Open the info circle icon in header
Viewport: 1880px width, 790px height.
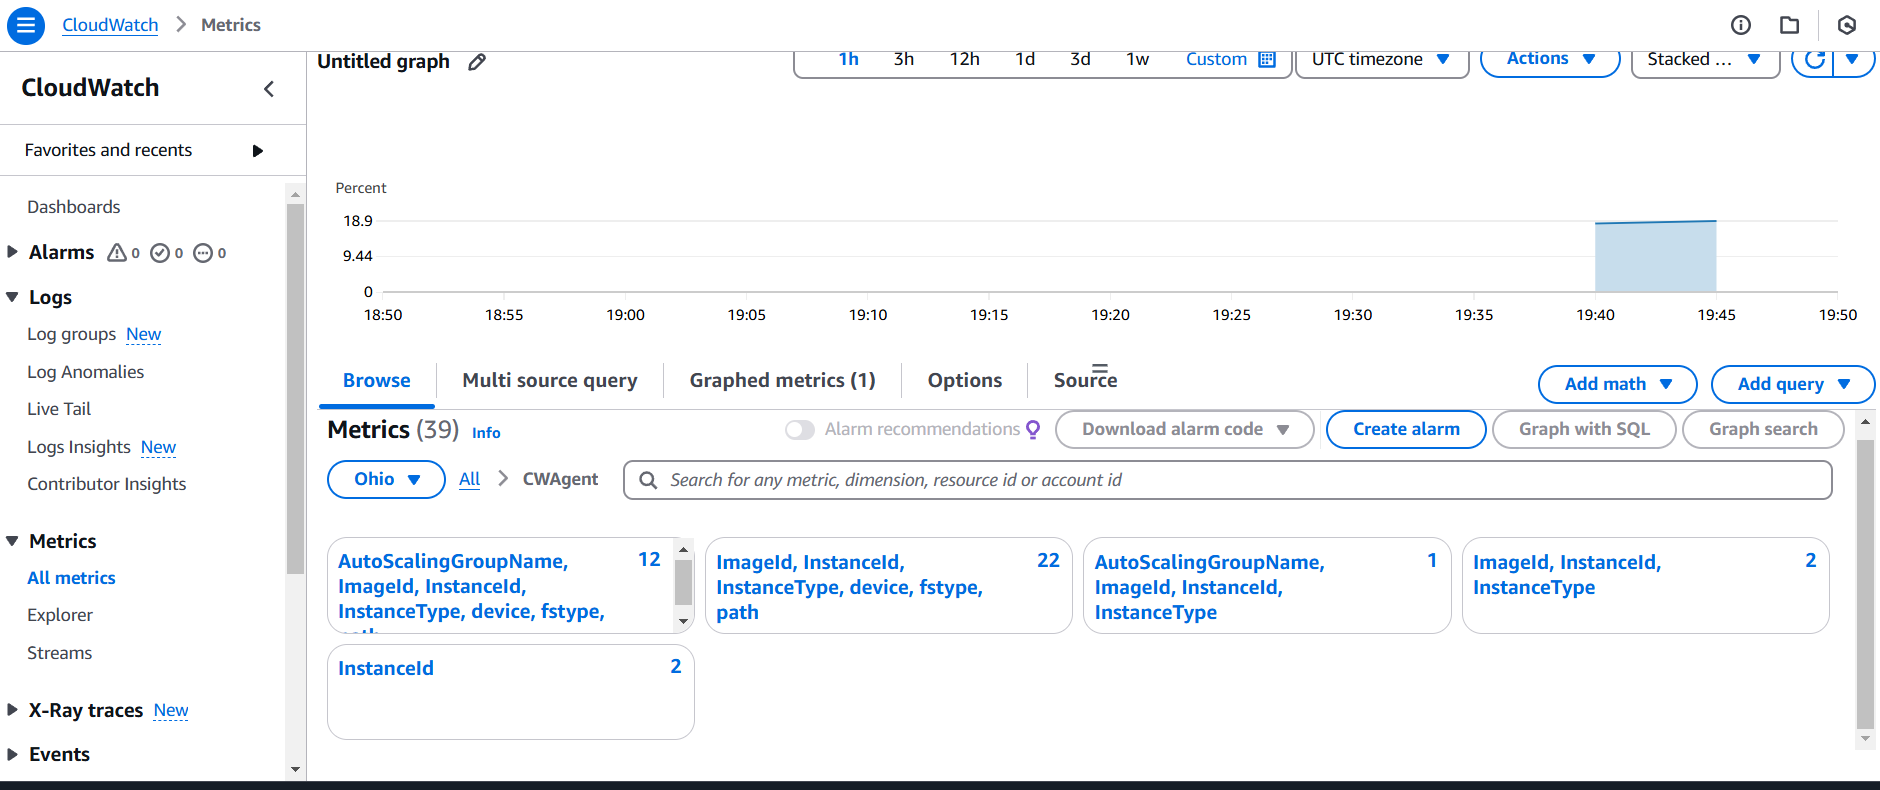(x=1741, y=25)
